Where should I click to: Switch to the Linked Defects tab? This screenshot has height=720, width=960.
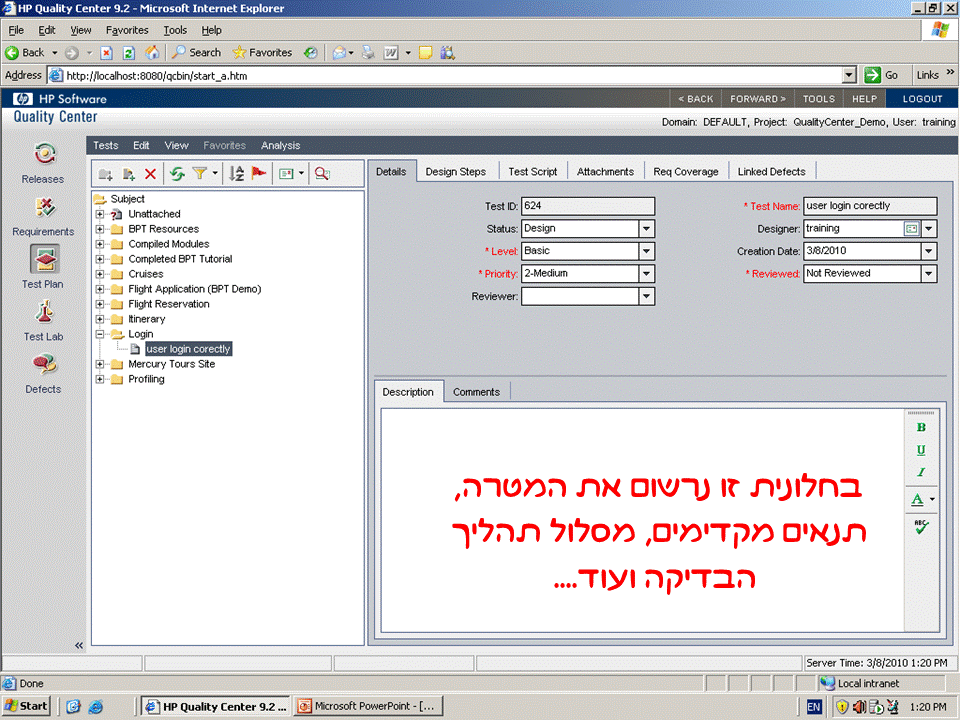tap(771, 172)
